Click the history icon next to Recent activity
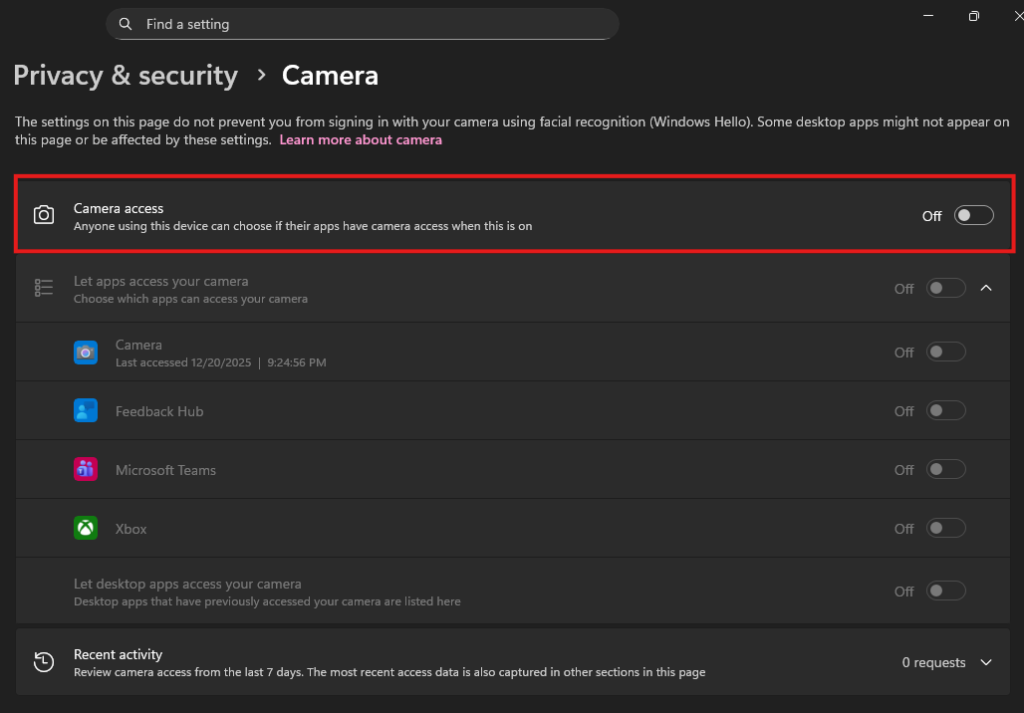This screenshot has width=1024, height=713. point(43,662)
